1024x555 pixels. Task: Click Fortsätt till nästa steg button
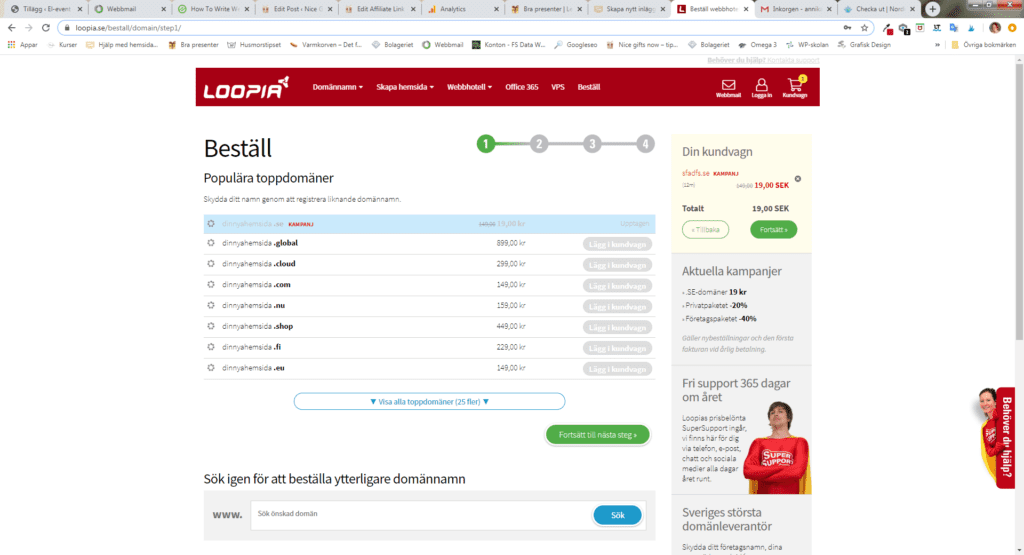(x=598, y=435)
